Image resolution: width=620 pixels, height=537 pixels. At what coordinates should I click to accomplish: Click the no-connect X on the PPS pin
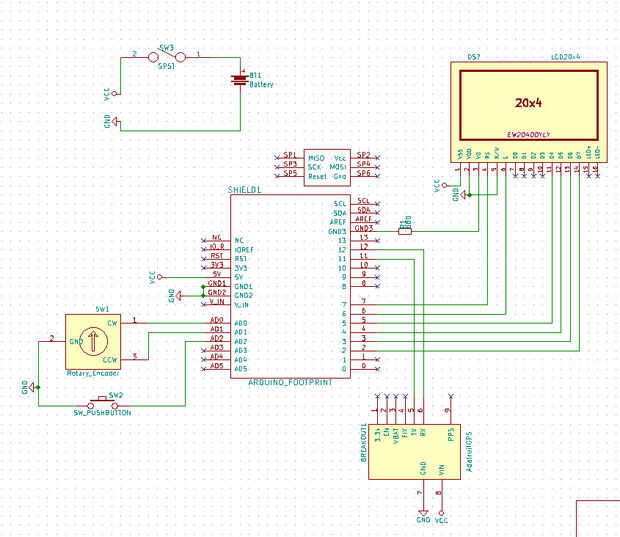click(x=450, y=396)
